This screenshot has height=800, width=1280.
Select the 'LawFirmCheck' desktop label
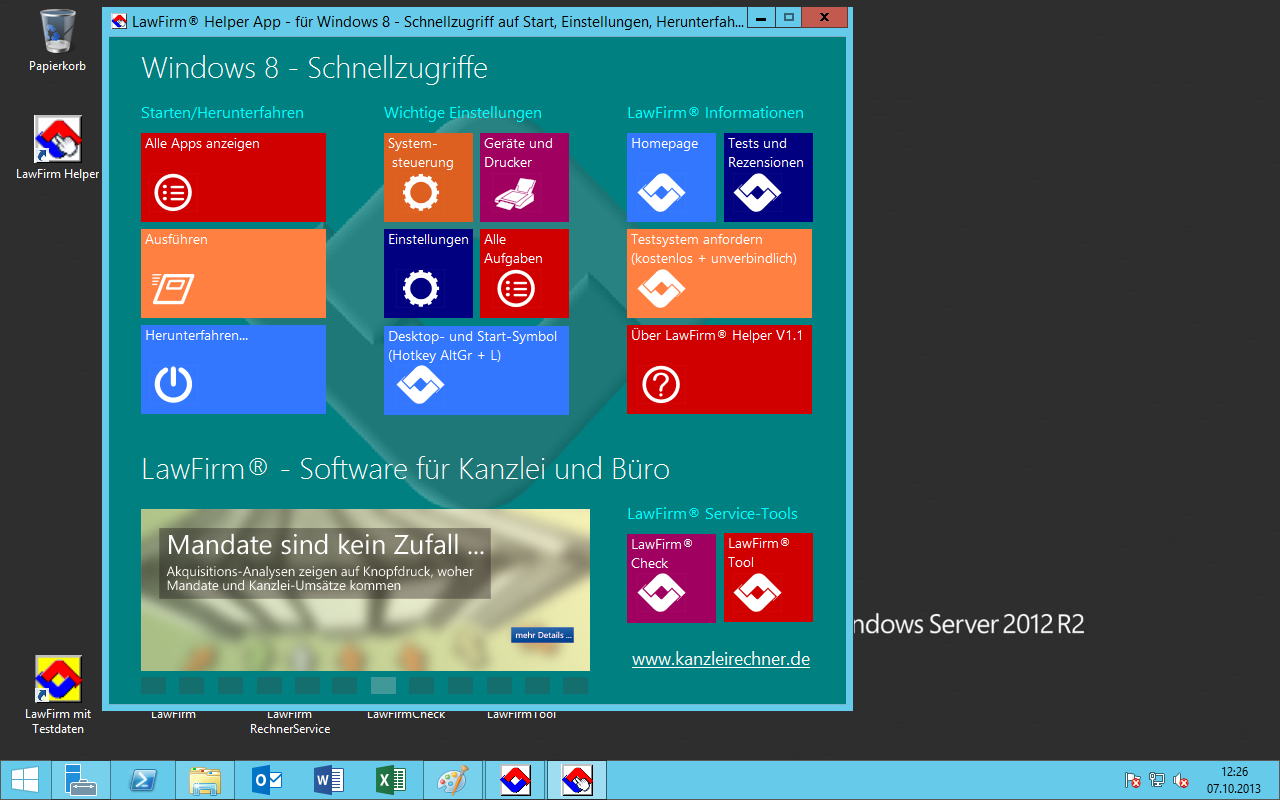pyautogui.click(x=406, y=714)
